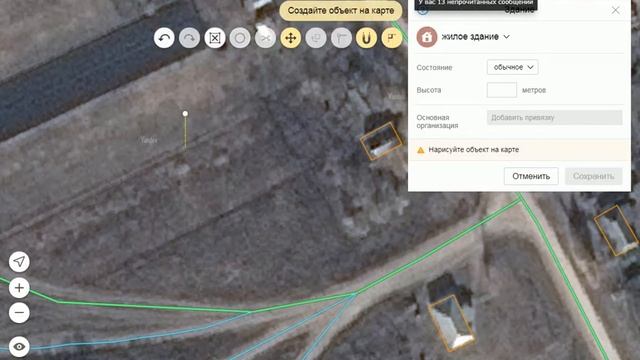Viewport: 640px width, 360px height.
Task: Click the my location arrow button
Action: coord(19,262)
